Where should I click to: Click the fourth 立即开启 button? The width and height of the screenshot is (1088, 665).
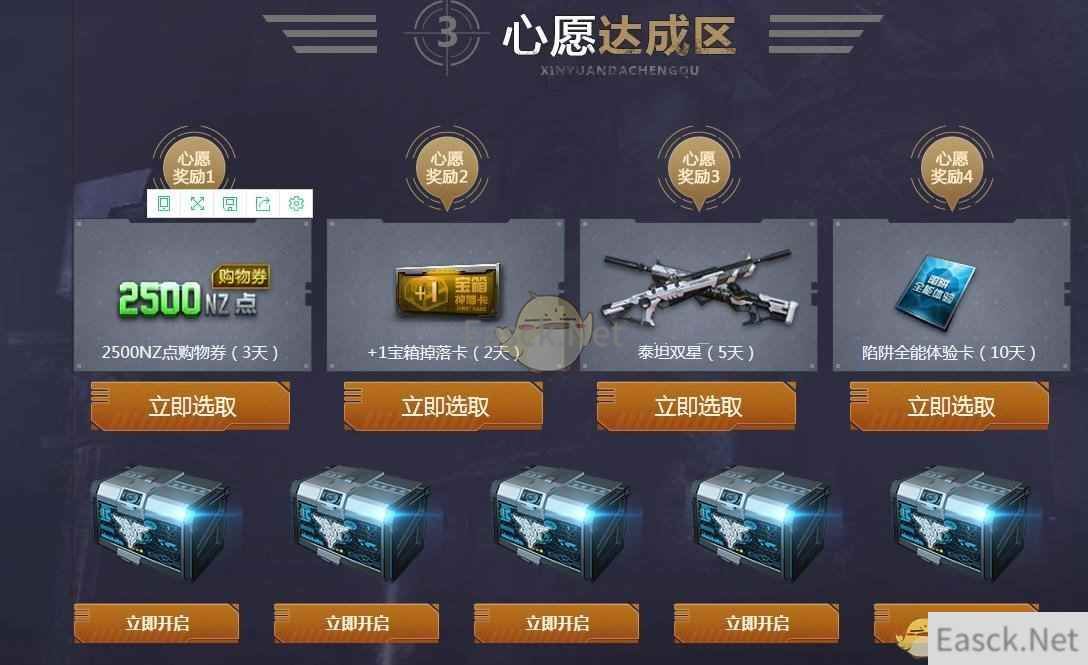pyautogui.click(x=756, y=623)
